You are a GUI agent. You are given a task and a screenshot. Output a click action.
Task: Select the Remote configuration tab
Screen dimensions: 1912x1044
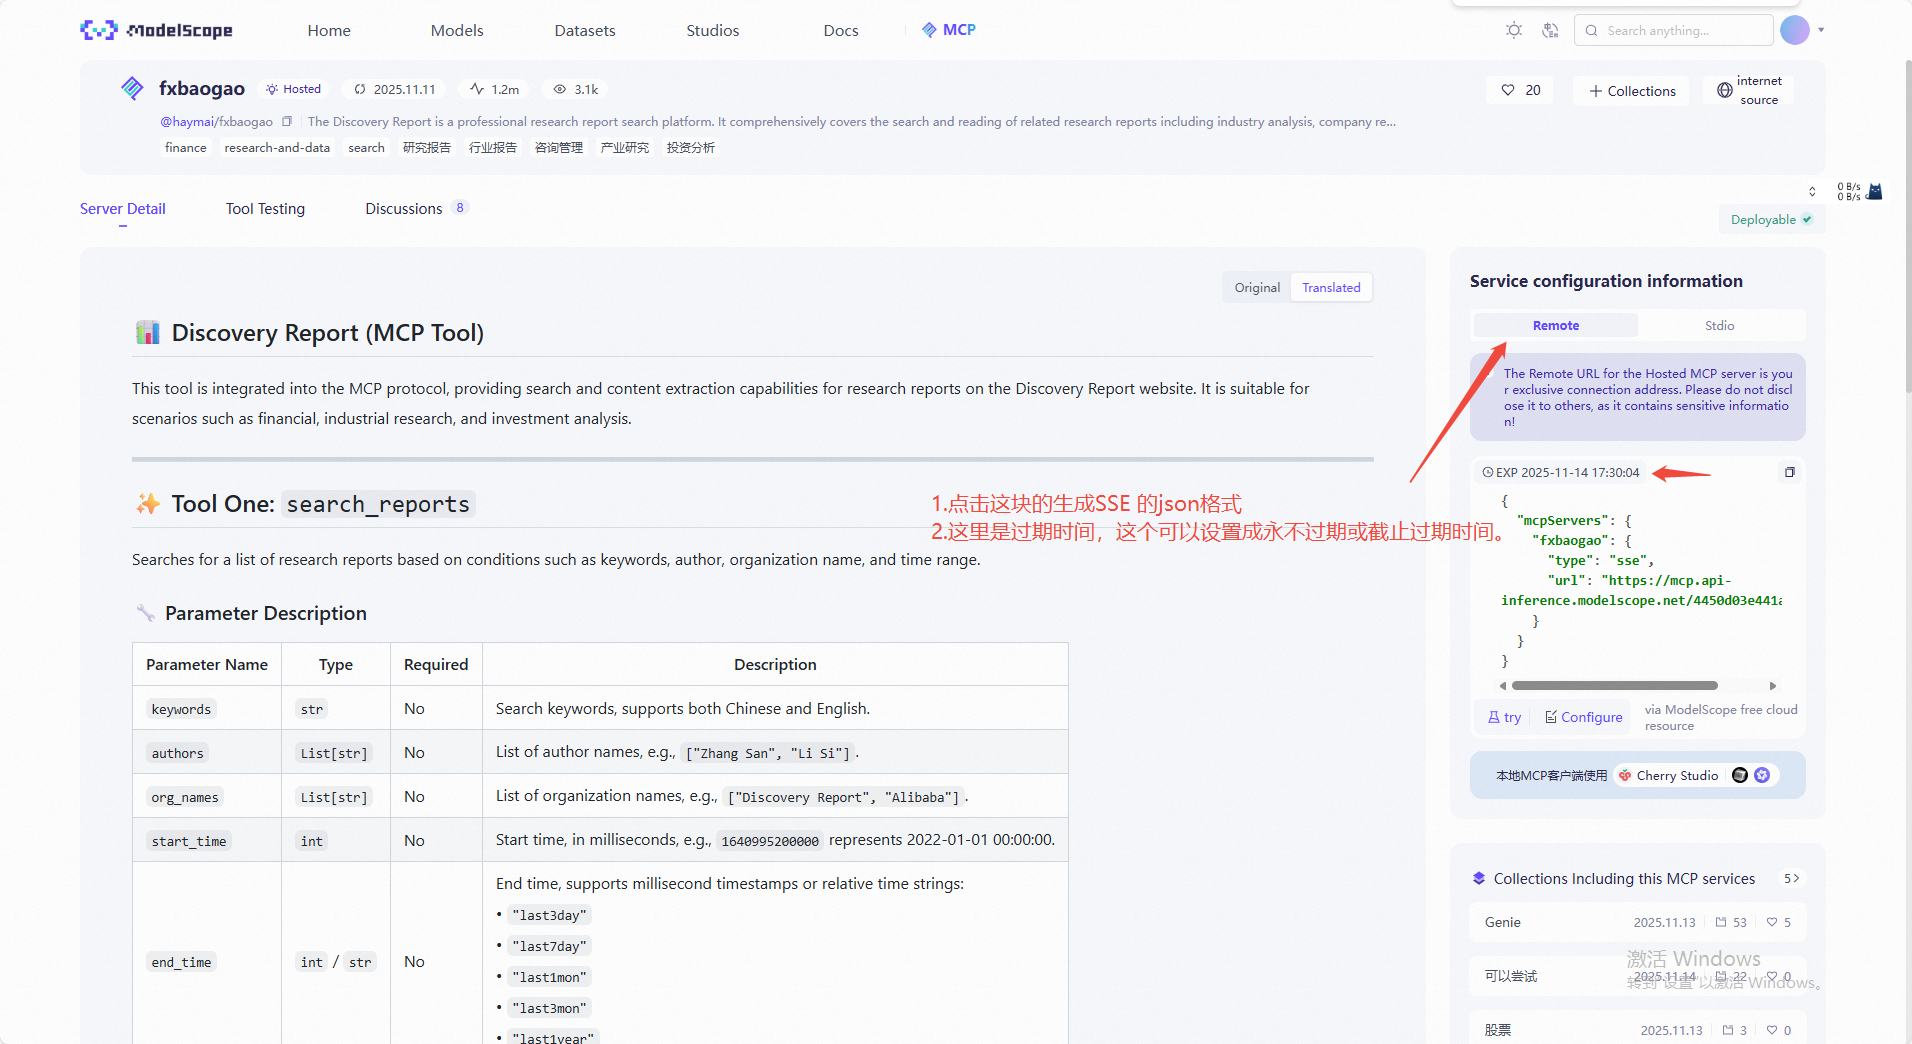coord(1556,325)
